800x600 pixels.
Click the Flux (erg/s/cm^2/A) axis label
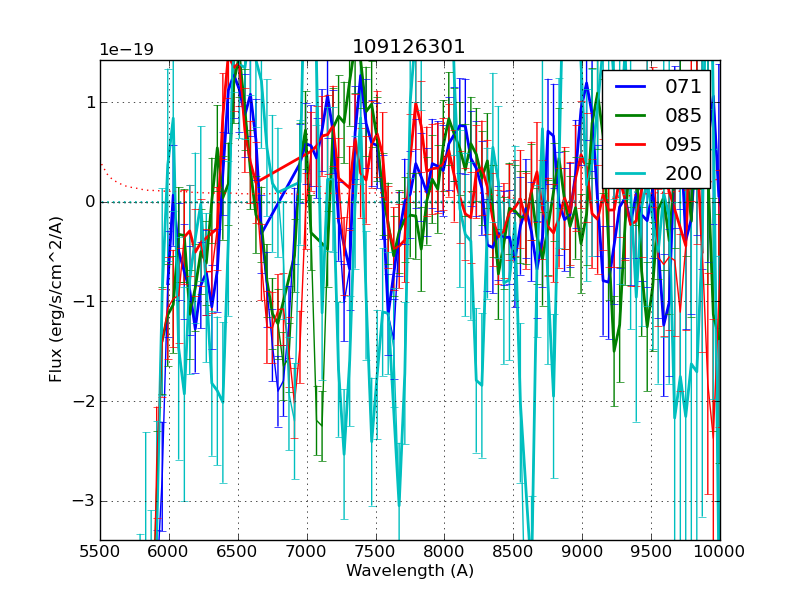pos(57,299)
